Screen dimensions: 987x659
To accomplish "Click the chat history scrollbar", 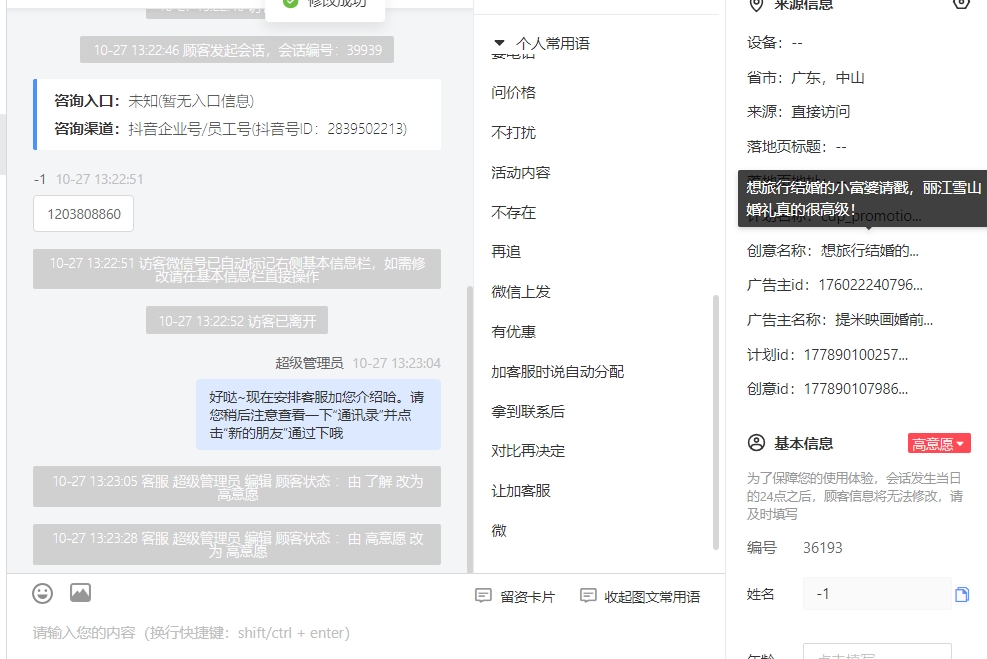I will (x=470, y=428).
